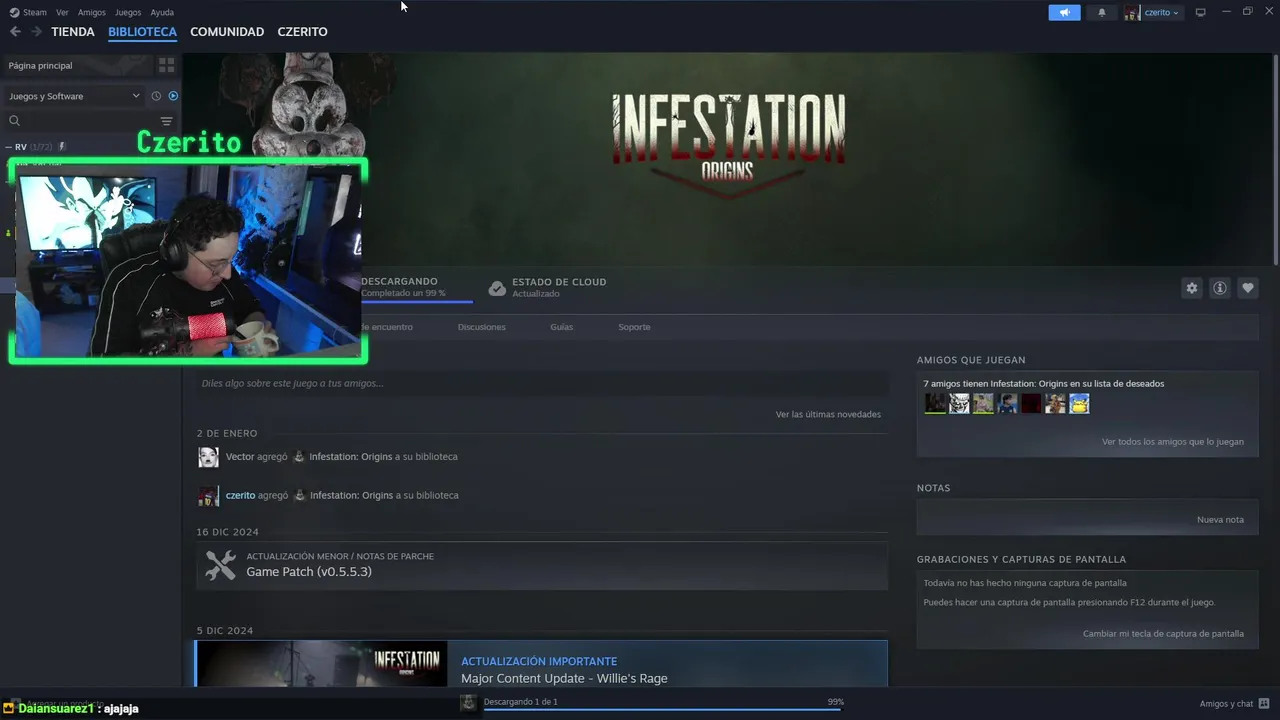
Task: Open the COMUNIDAD tab
Action: (x=227, y=32)
